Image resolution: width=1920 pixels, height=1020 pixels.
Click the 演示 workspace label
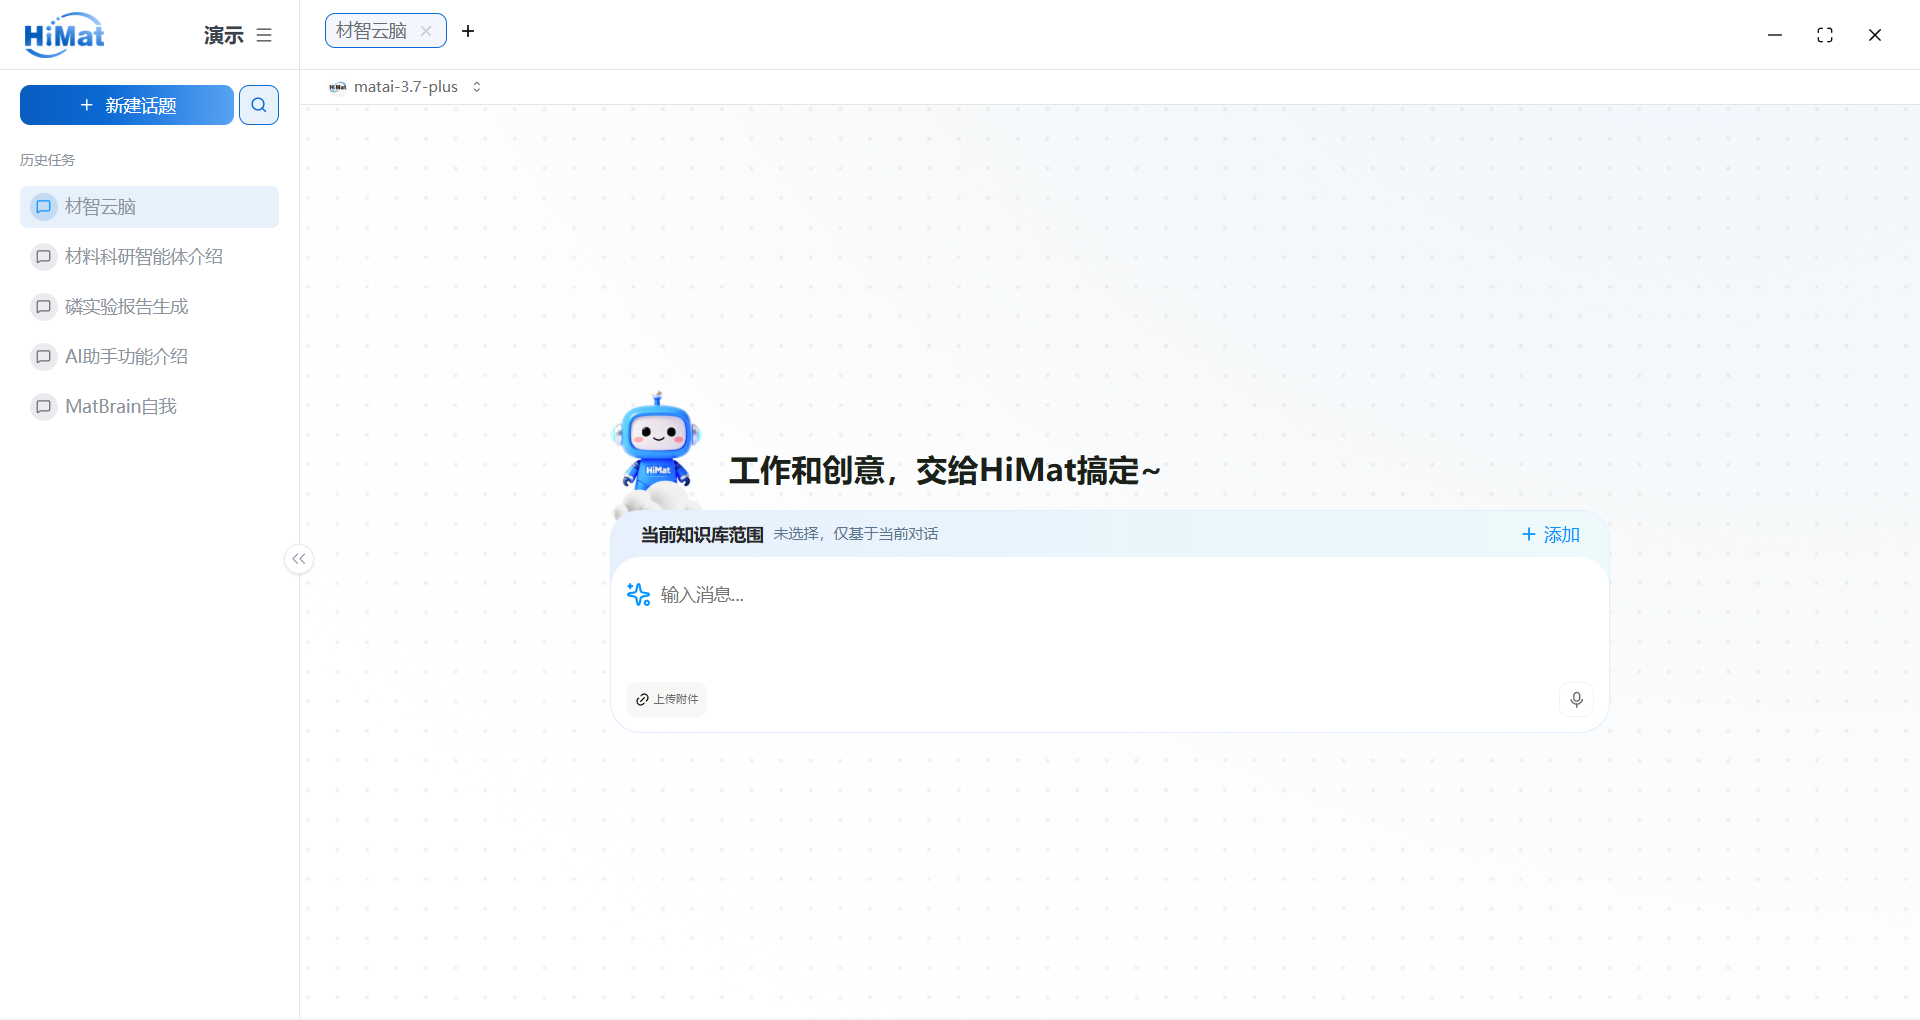tap(224, 36)
